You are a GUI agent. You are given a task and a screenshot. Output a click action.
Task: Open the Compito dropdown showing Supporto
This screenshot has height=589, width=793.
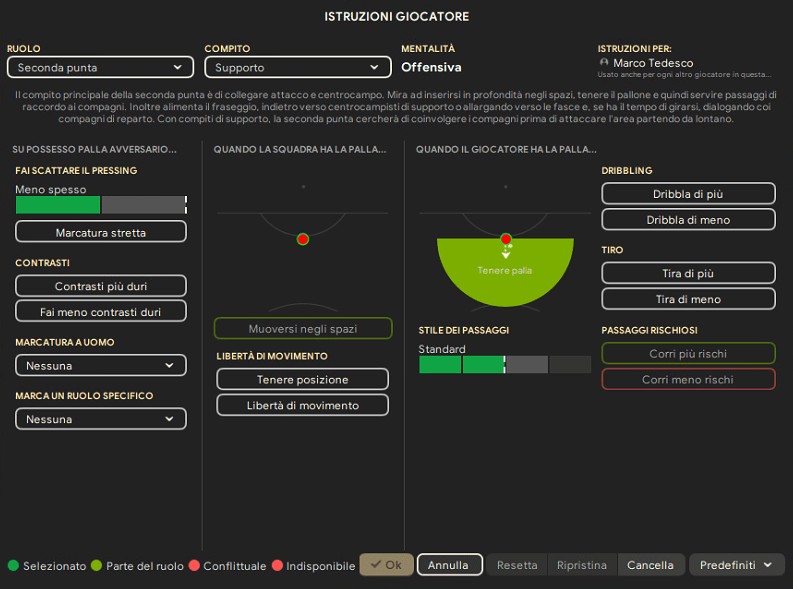point(297,67)
